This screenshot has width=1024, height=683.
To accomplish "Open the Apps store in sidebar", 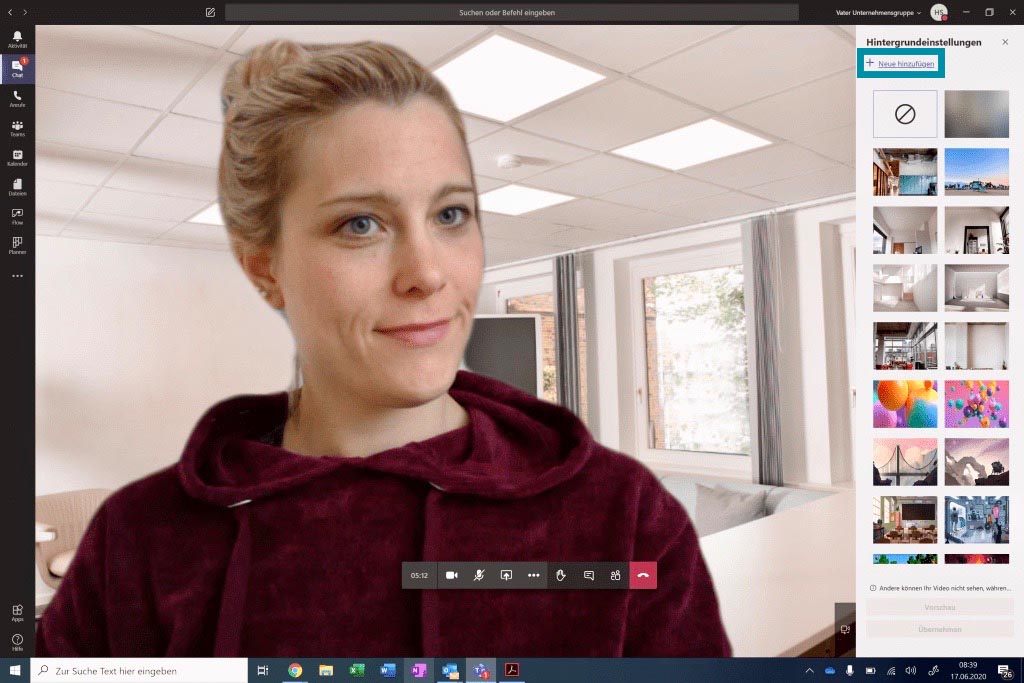I will (x=17, y=613).
